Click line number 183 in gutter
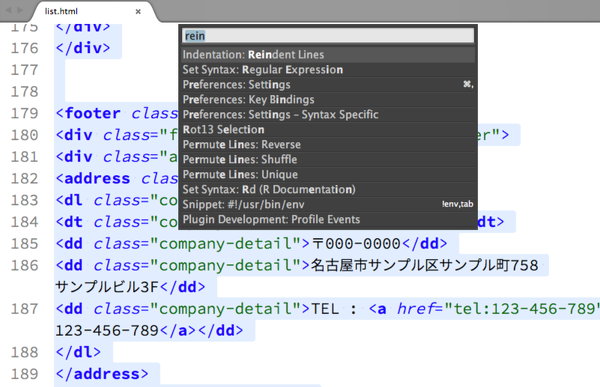 coord(24,200)
